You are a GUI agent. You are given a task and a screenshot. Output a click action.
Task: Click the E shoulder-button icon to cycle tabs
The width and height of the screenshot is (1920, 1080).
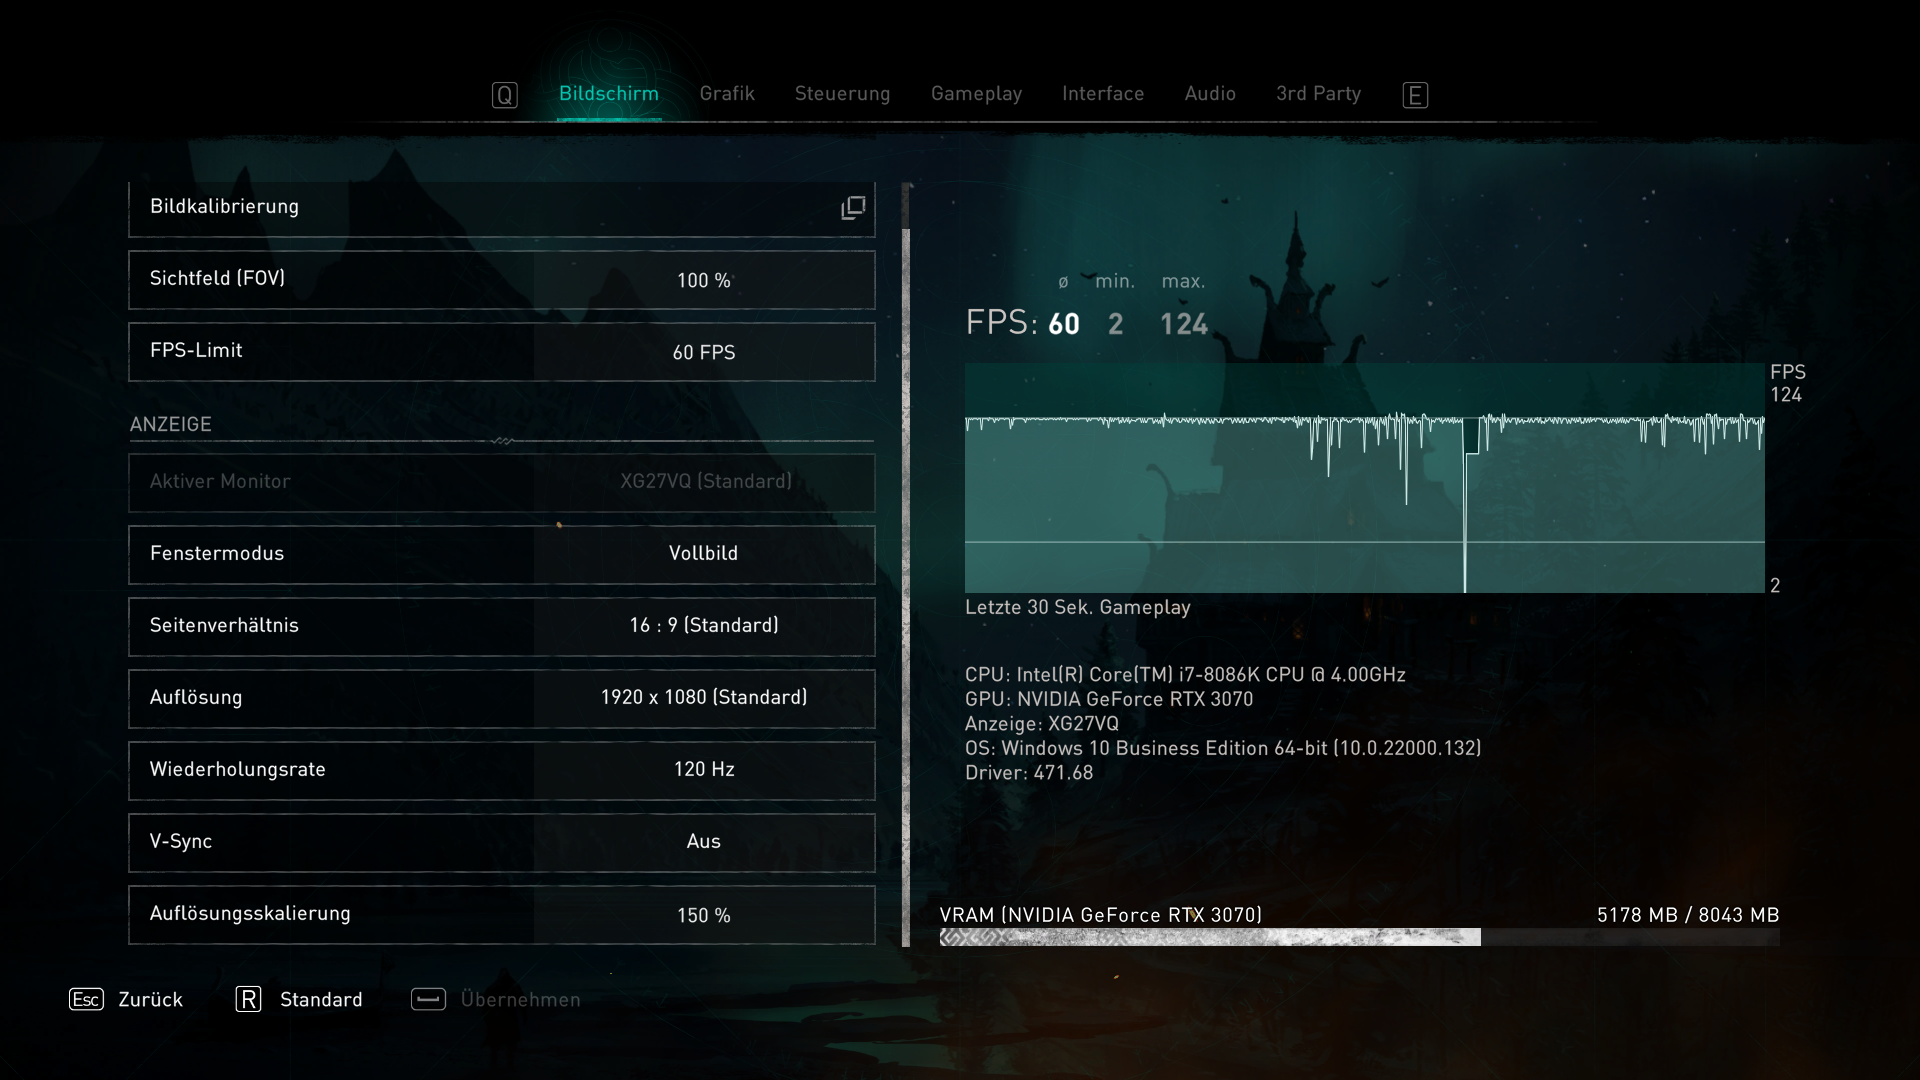tap(1416, 94)
